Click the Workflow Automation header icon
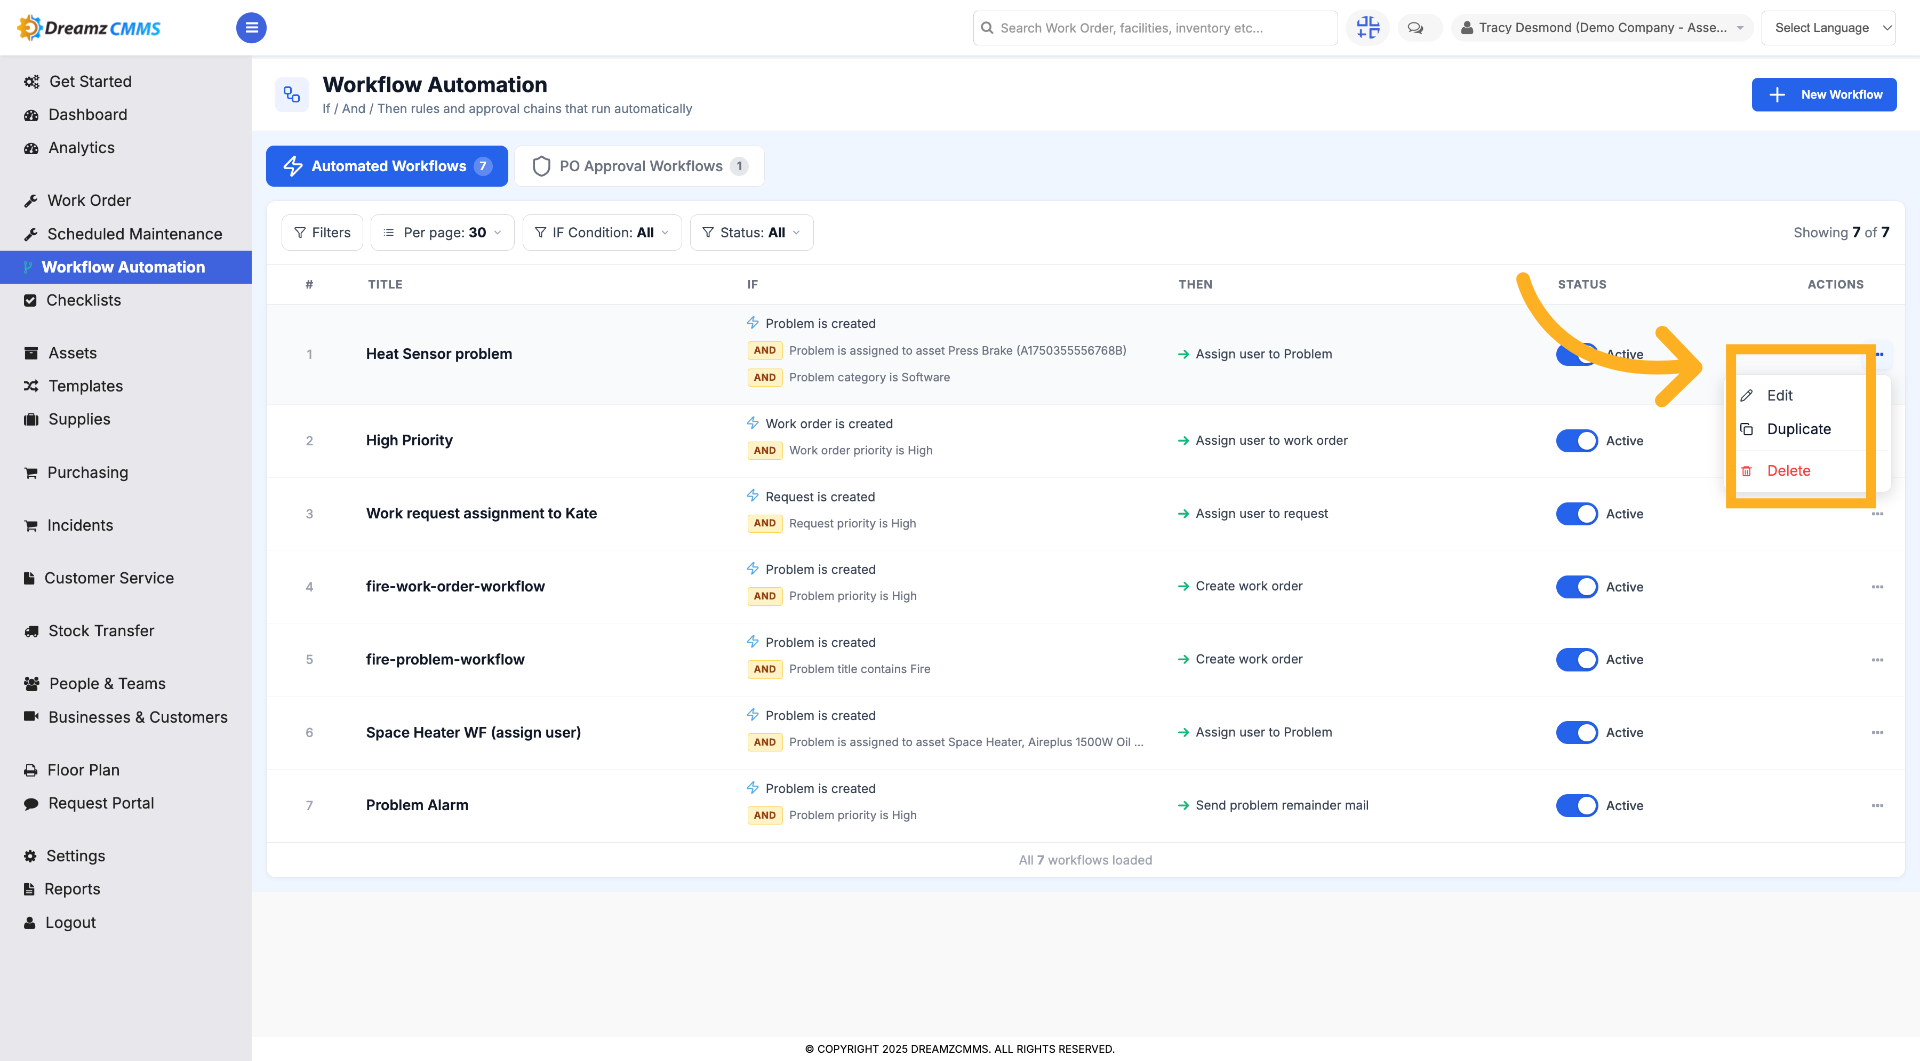Image resolution: width=1920 pixels, height=1061 pixels. tap(292, 94)
